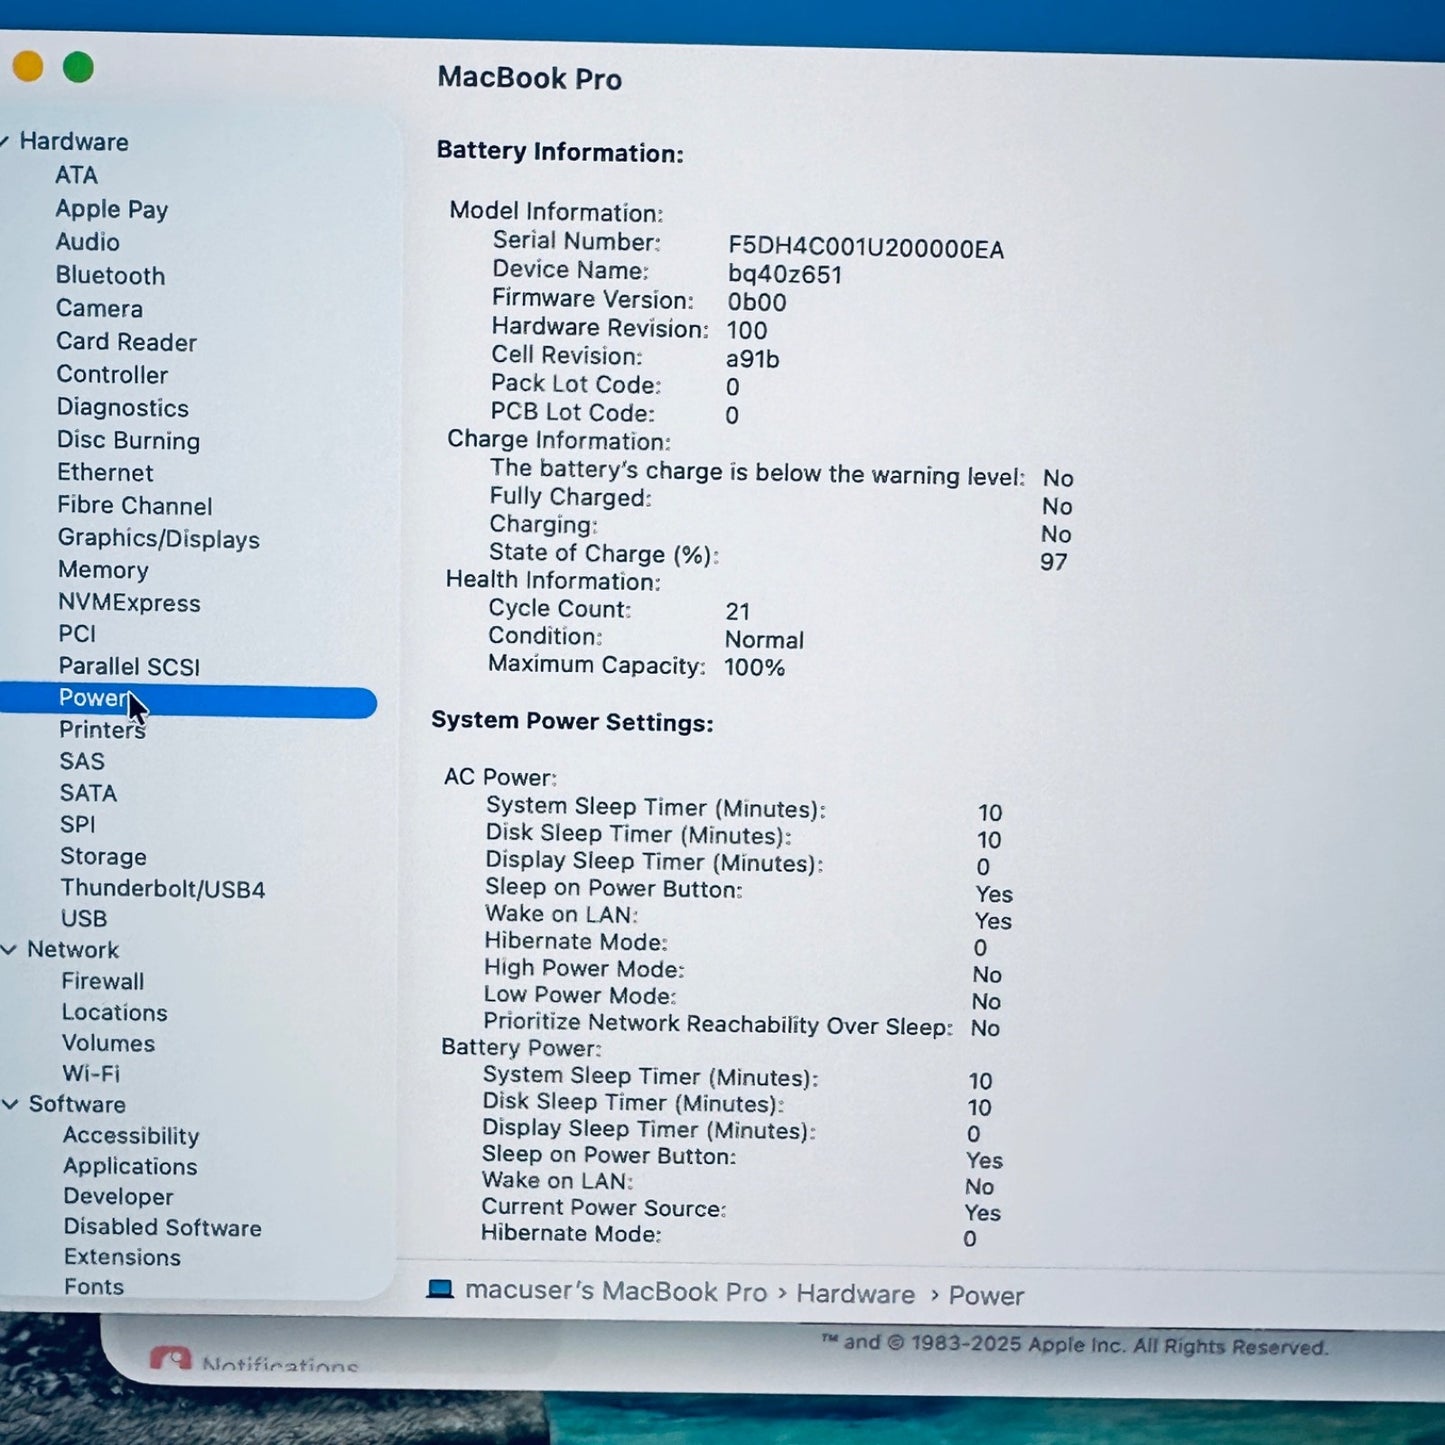The width and height of the screenshot is (1445, 1445).
Task: Collapse the Network section
Action: tap(11, 949)
